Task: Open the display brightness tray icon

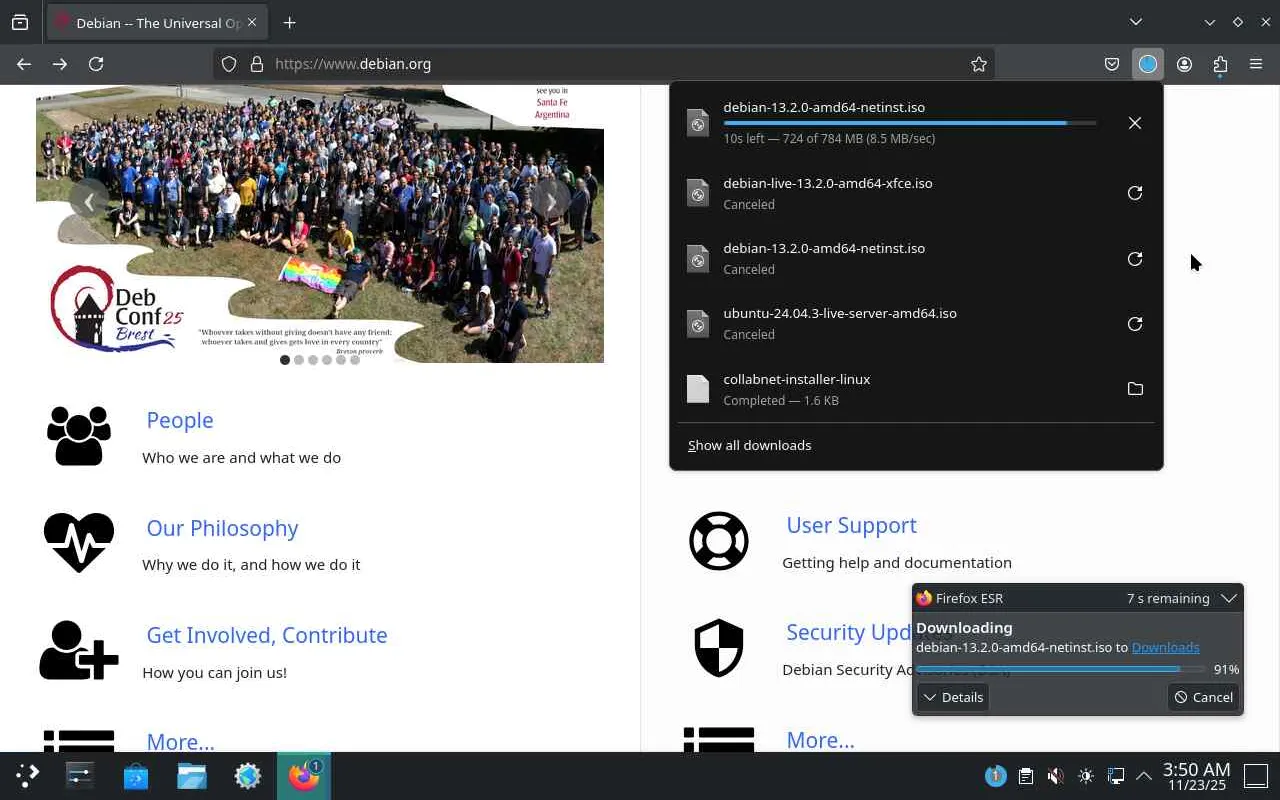Action: coord(1086,776)
